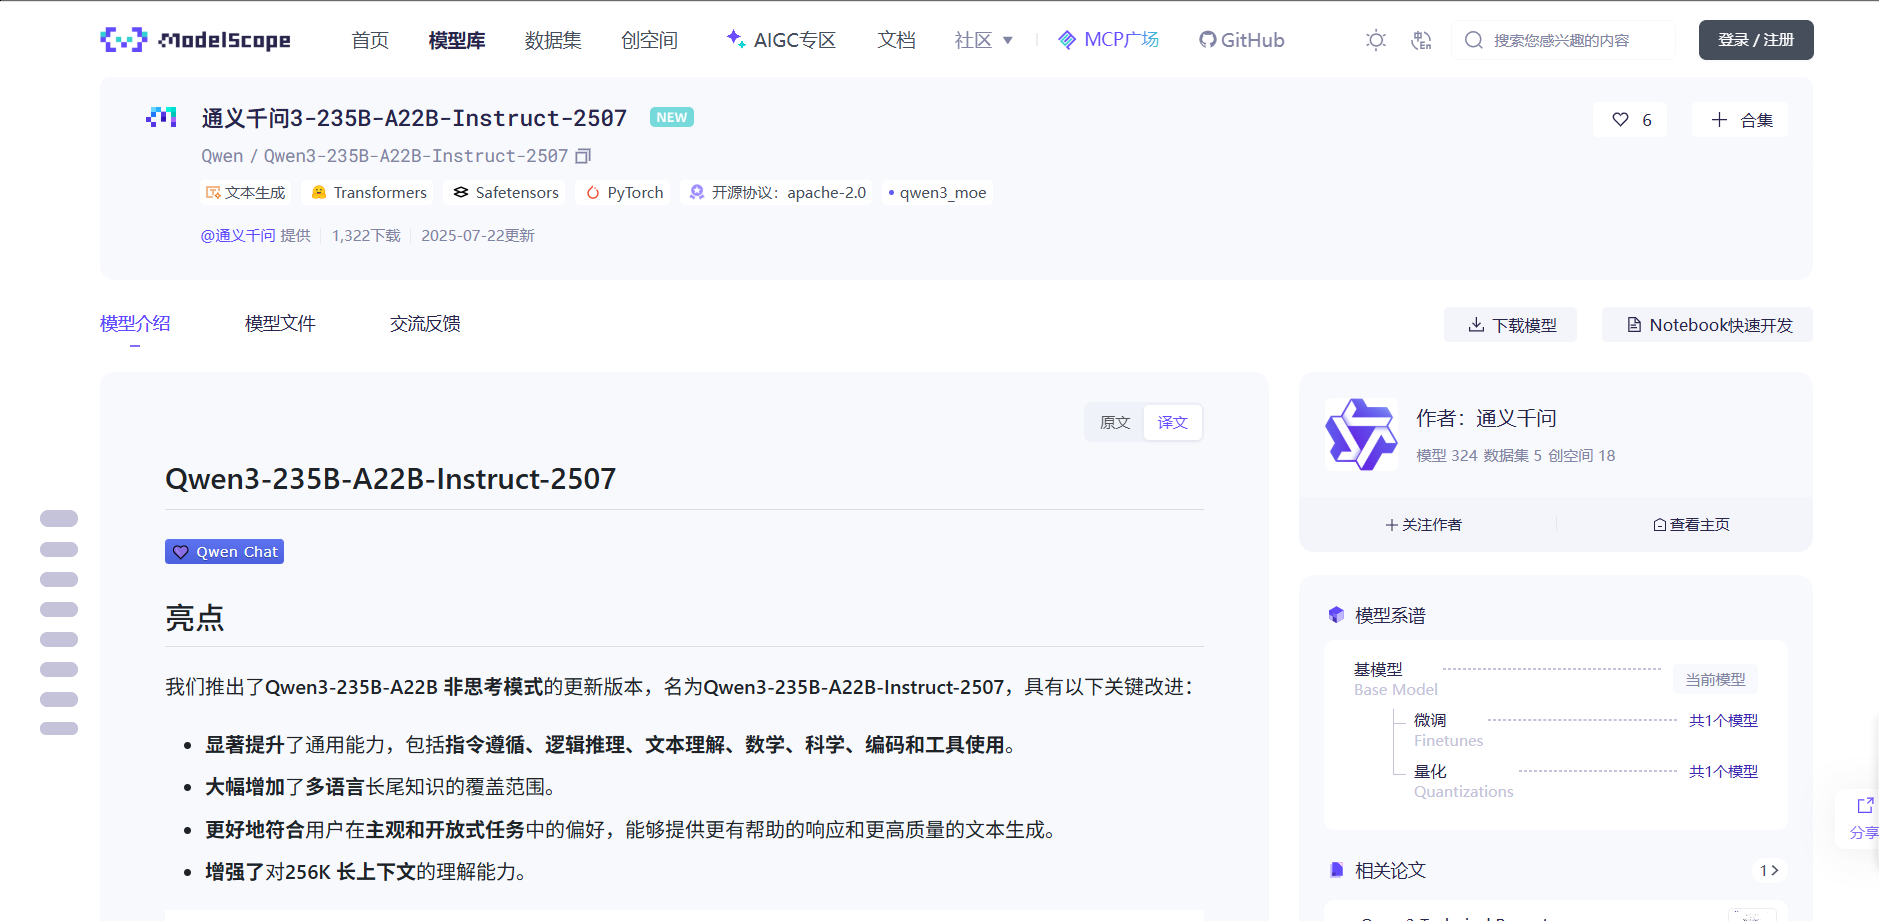1879x921 pixels.
Task: Expand the 相关论文 papers list
Action: 1768,870
